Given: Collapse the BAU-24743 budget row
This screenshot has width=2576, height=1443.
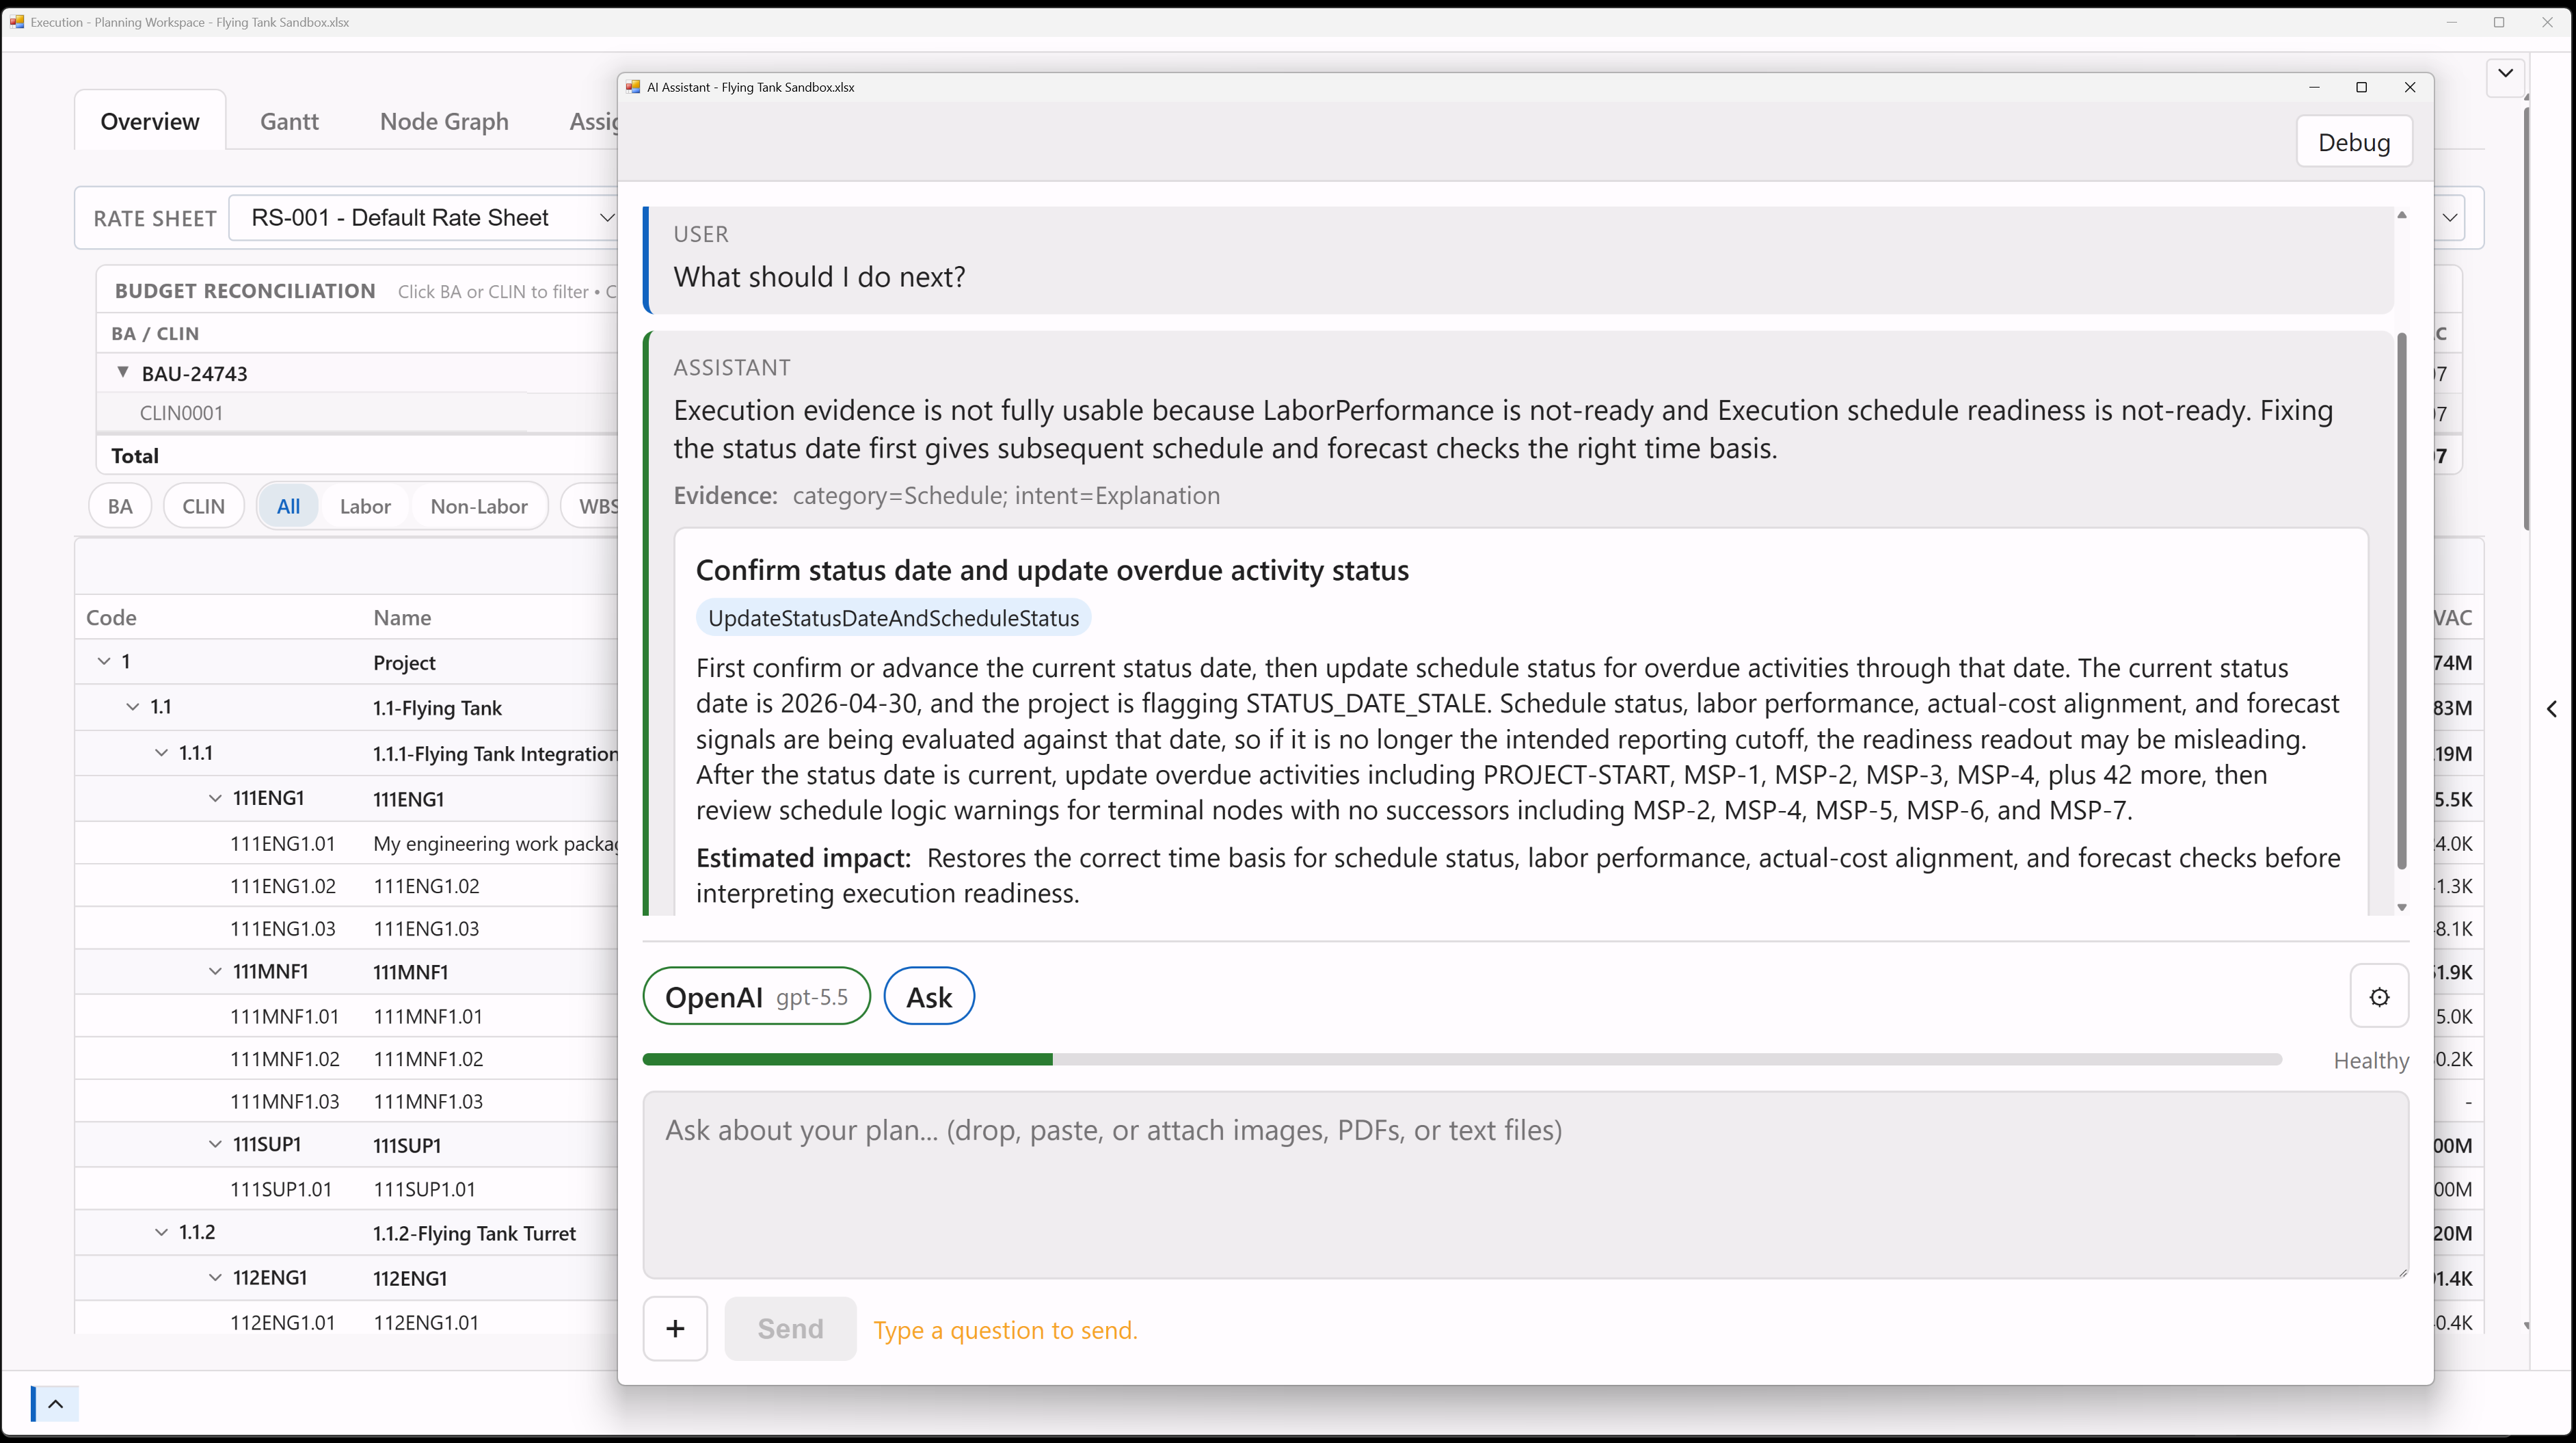Looking at the screenshot, I should click(123, 372).
